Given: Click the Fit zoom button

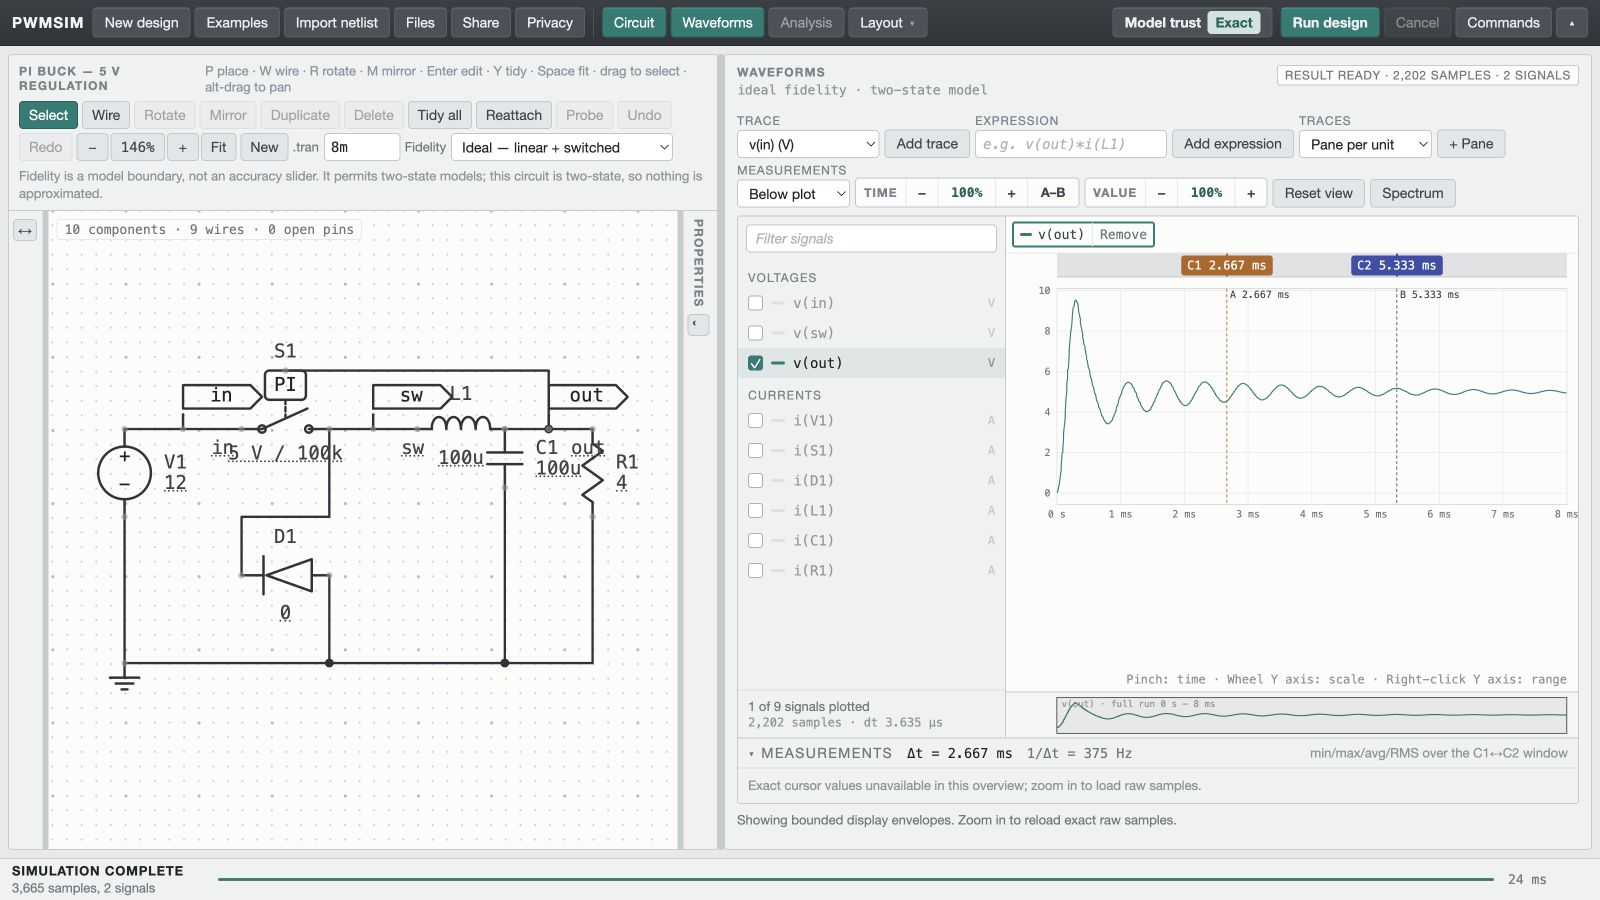Looking at the screenshot, I should point(218,147).
